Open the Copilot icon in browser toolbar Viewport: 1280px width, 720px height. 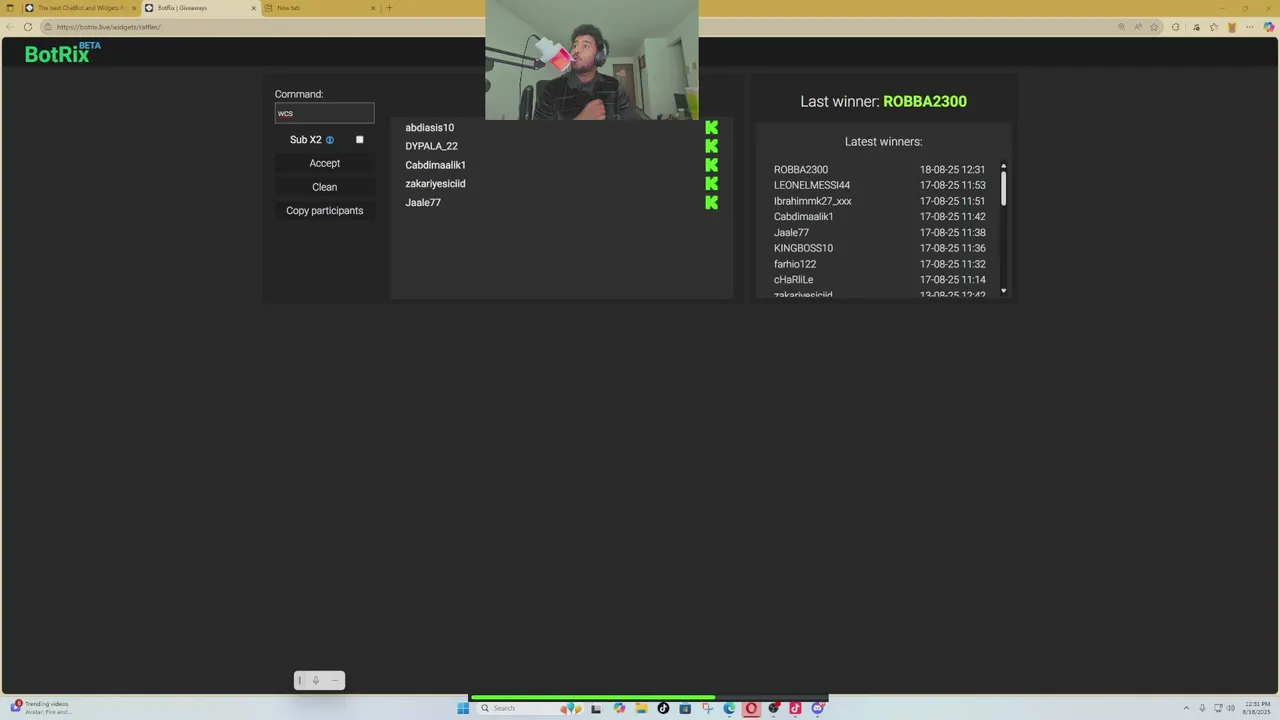coord(1269,27)
